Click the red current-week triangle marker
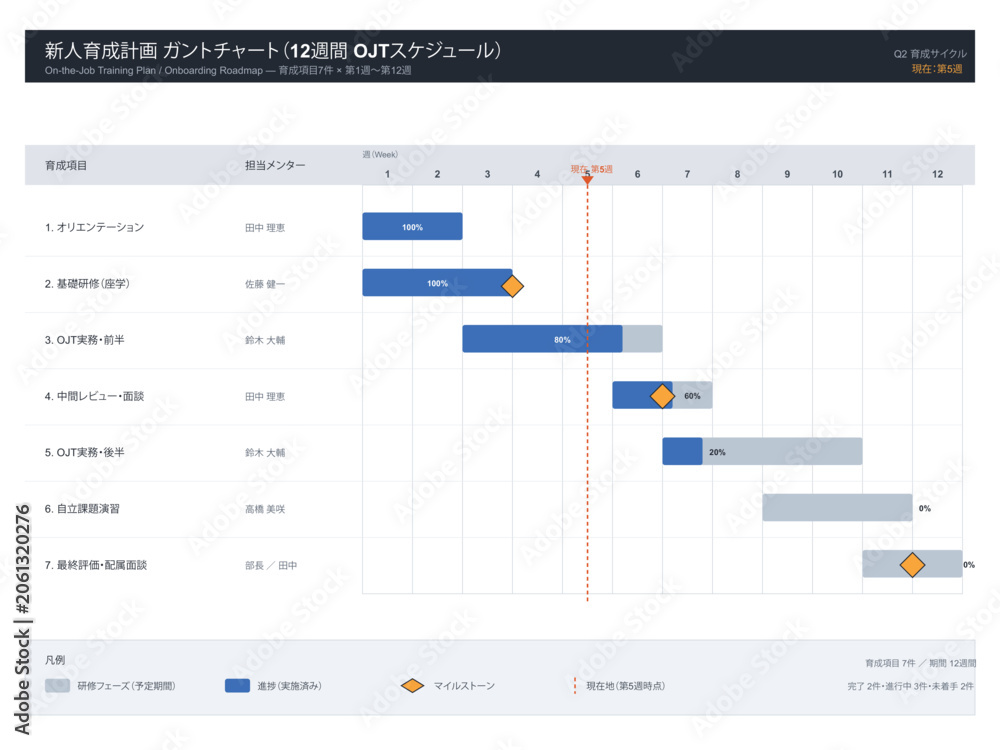This screenshot has height=750, width=1000. coord(587,180)
